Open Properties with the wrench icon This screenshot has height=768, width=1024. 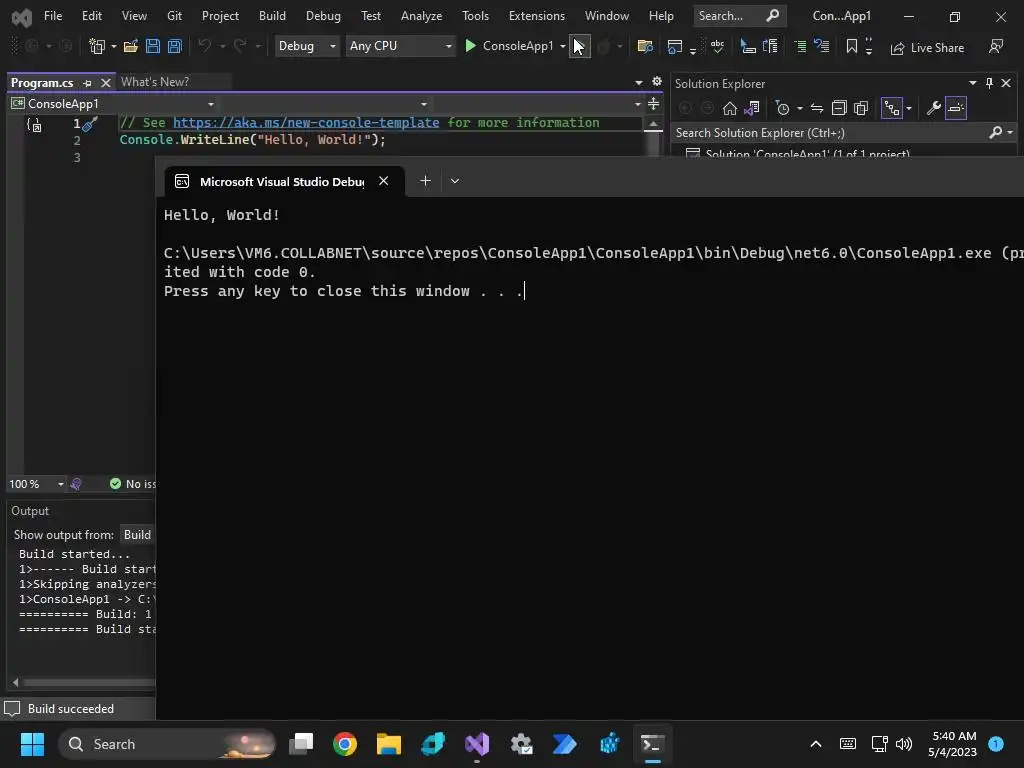click(934, 108)
